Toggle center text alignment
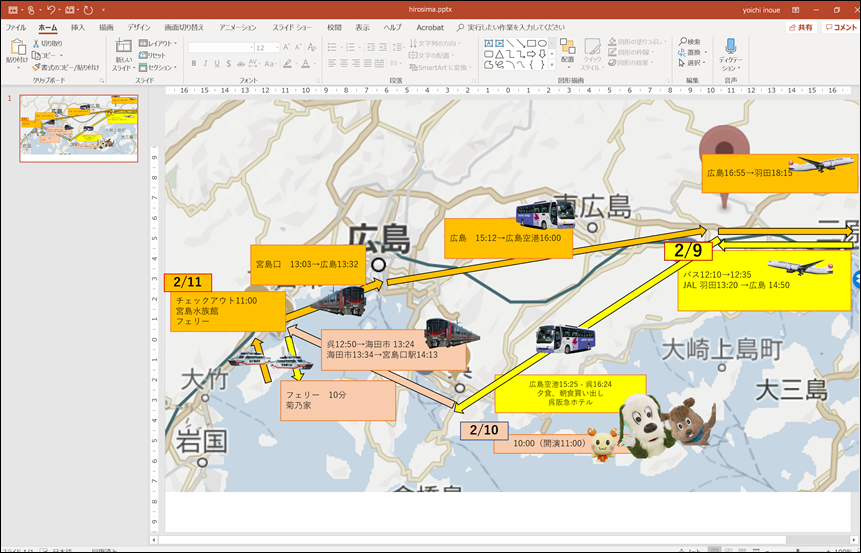 [344, 64]
